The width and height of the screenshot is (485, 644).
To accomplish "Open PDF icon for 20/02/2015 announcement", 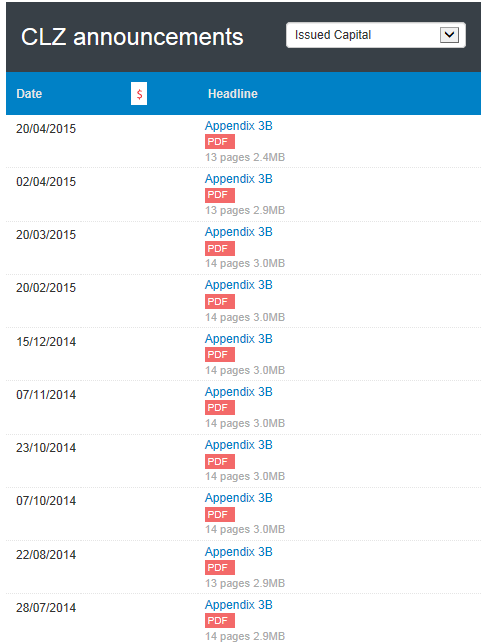I will coord(220,301).
